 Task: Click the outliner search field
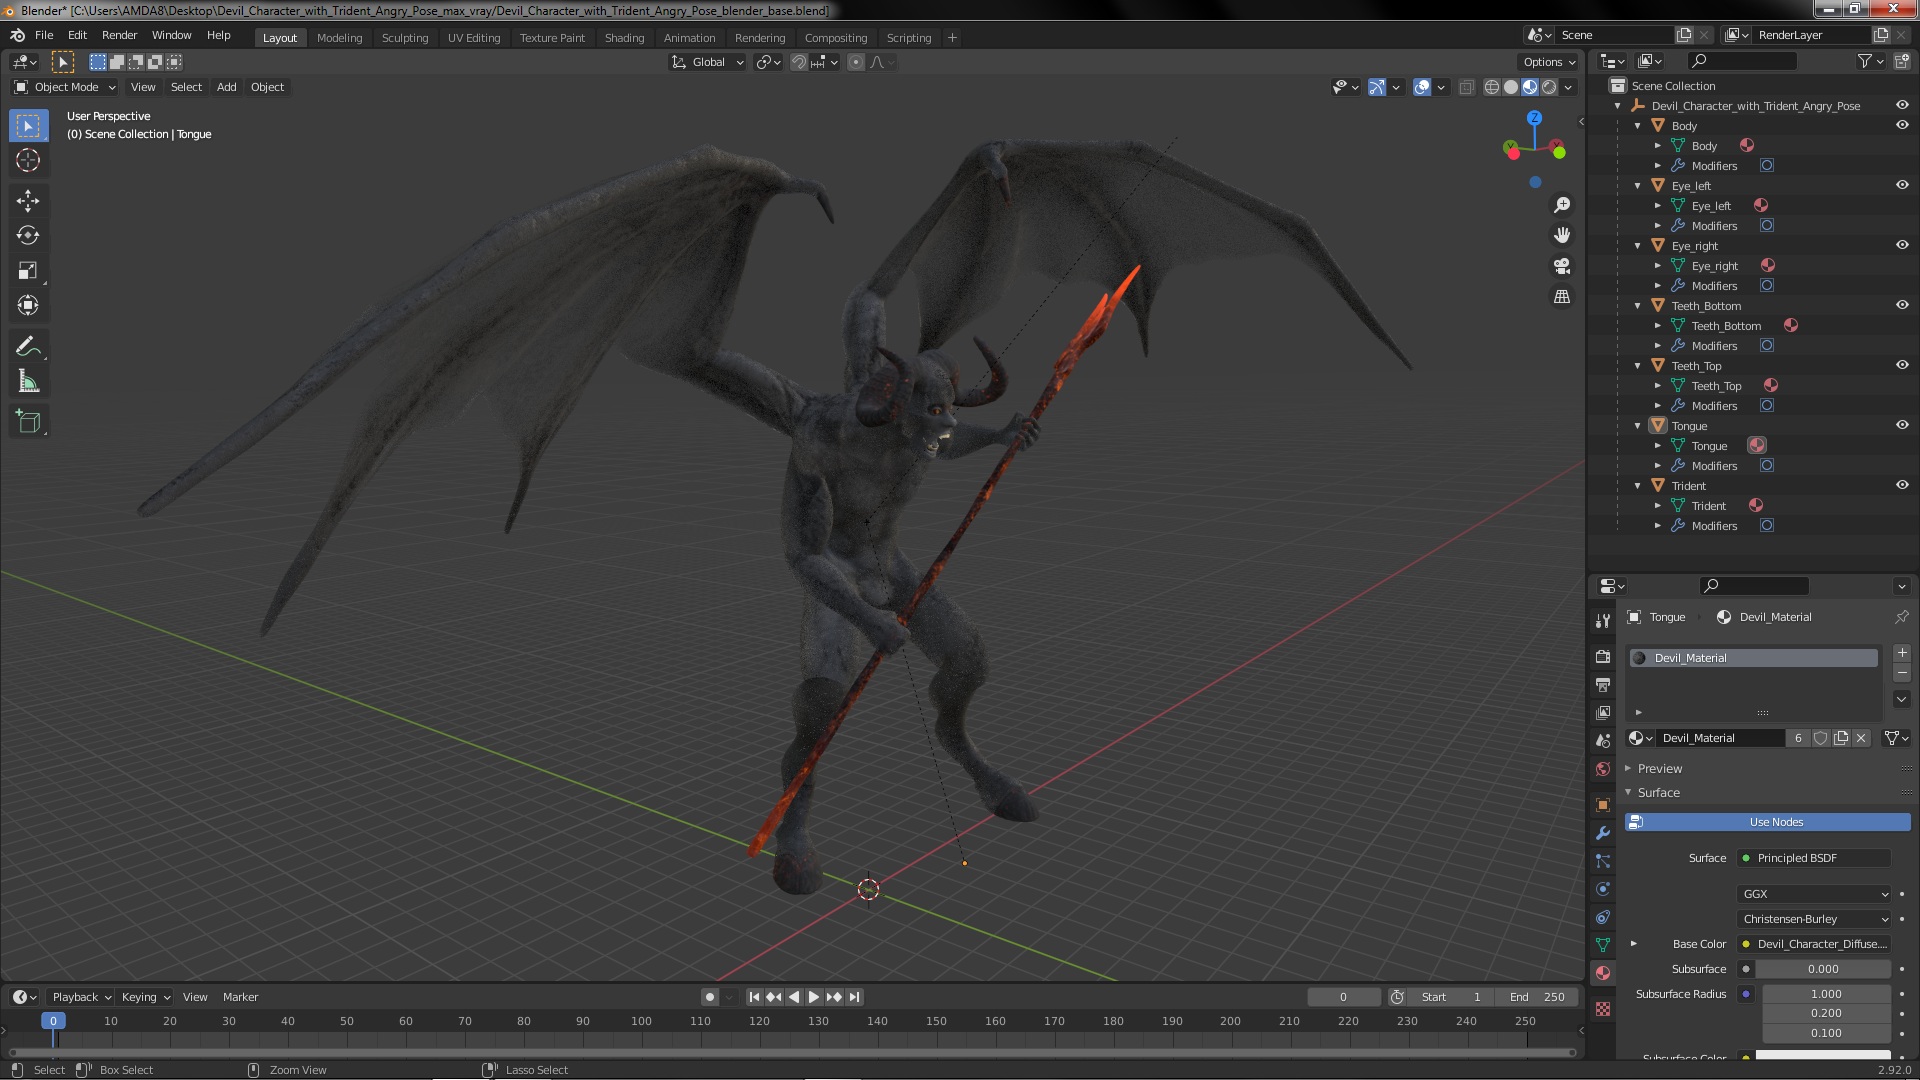1742,61
